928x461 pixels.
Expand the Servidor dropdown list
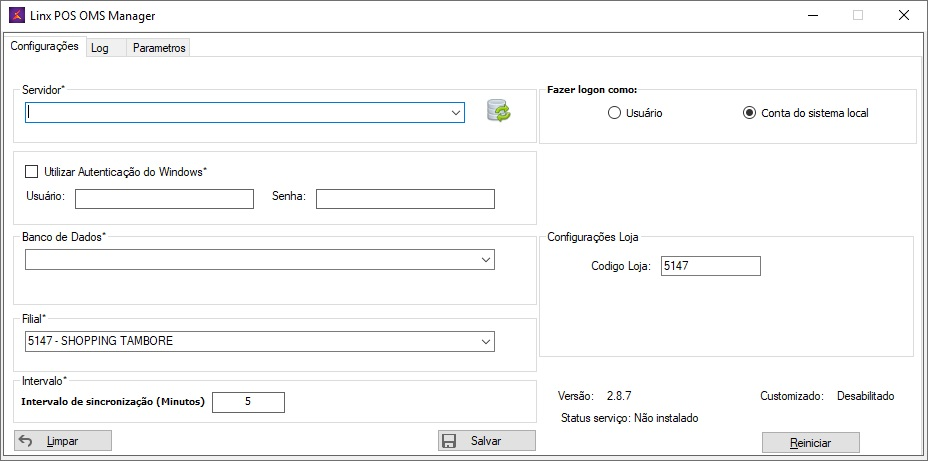455,113
